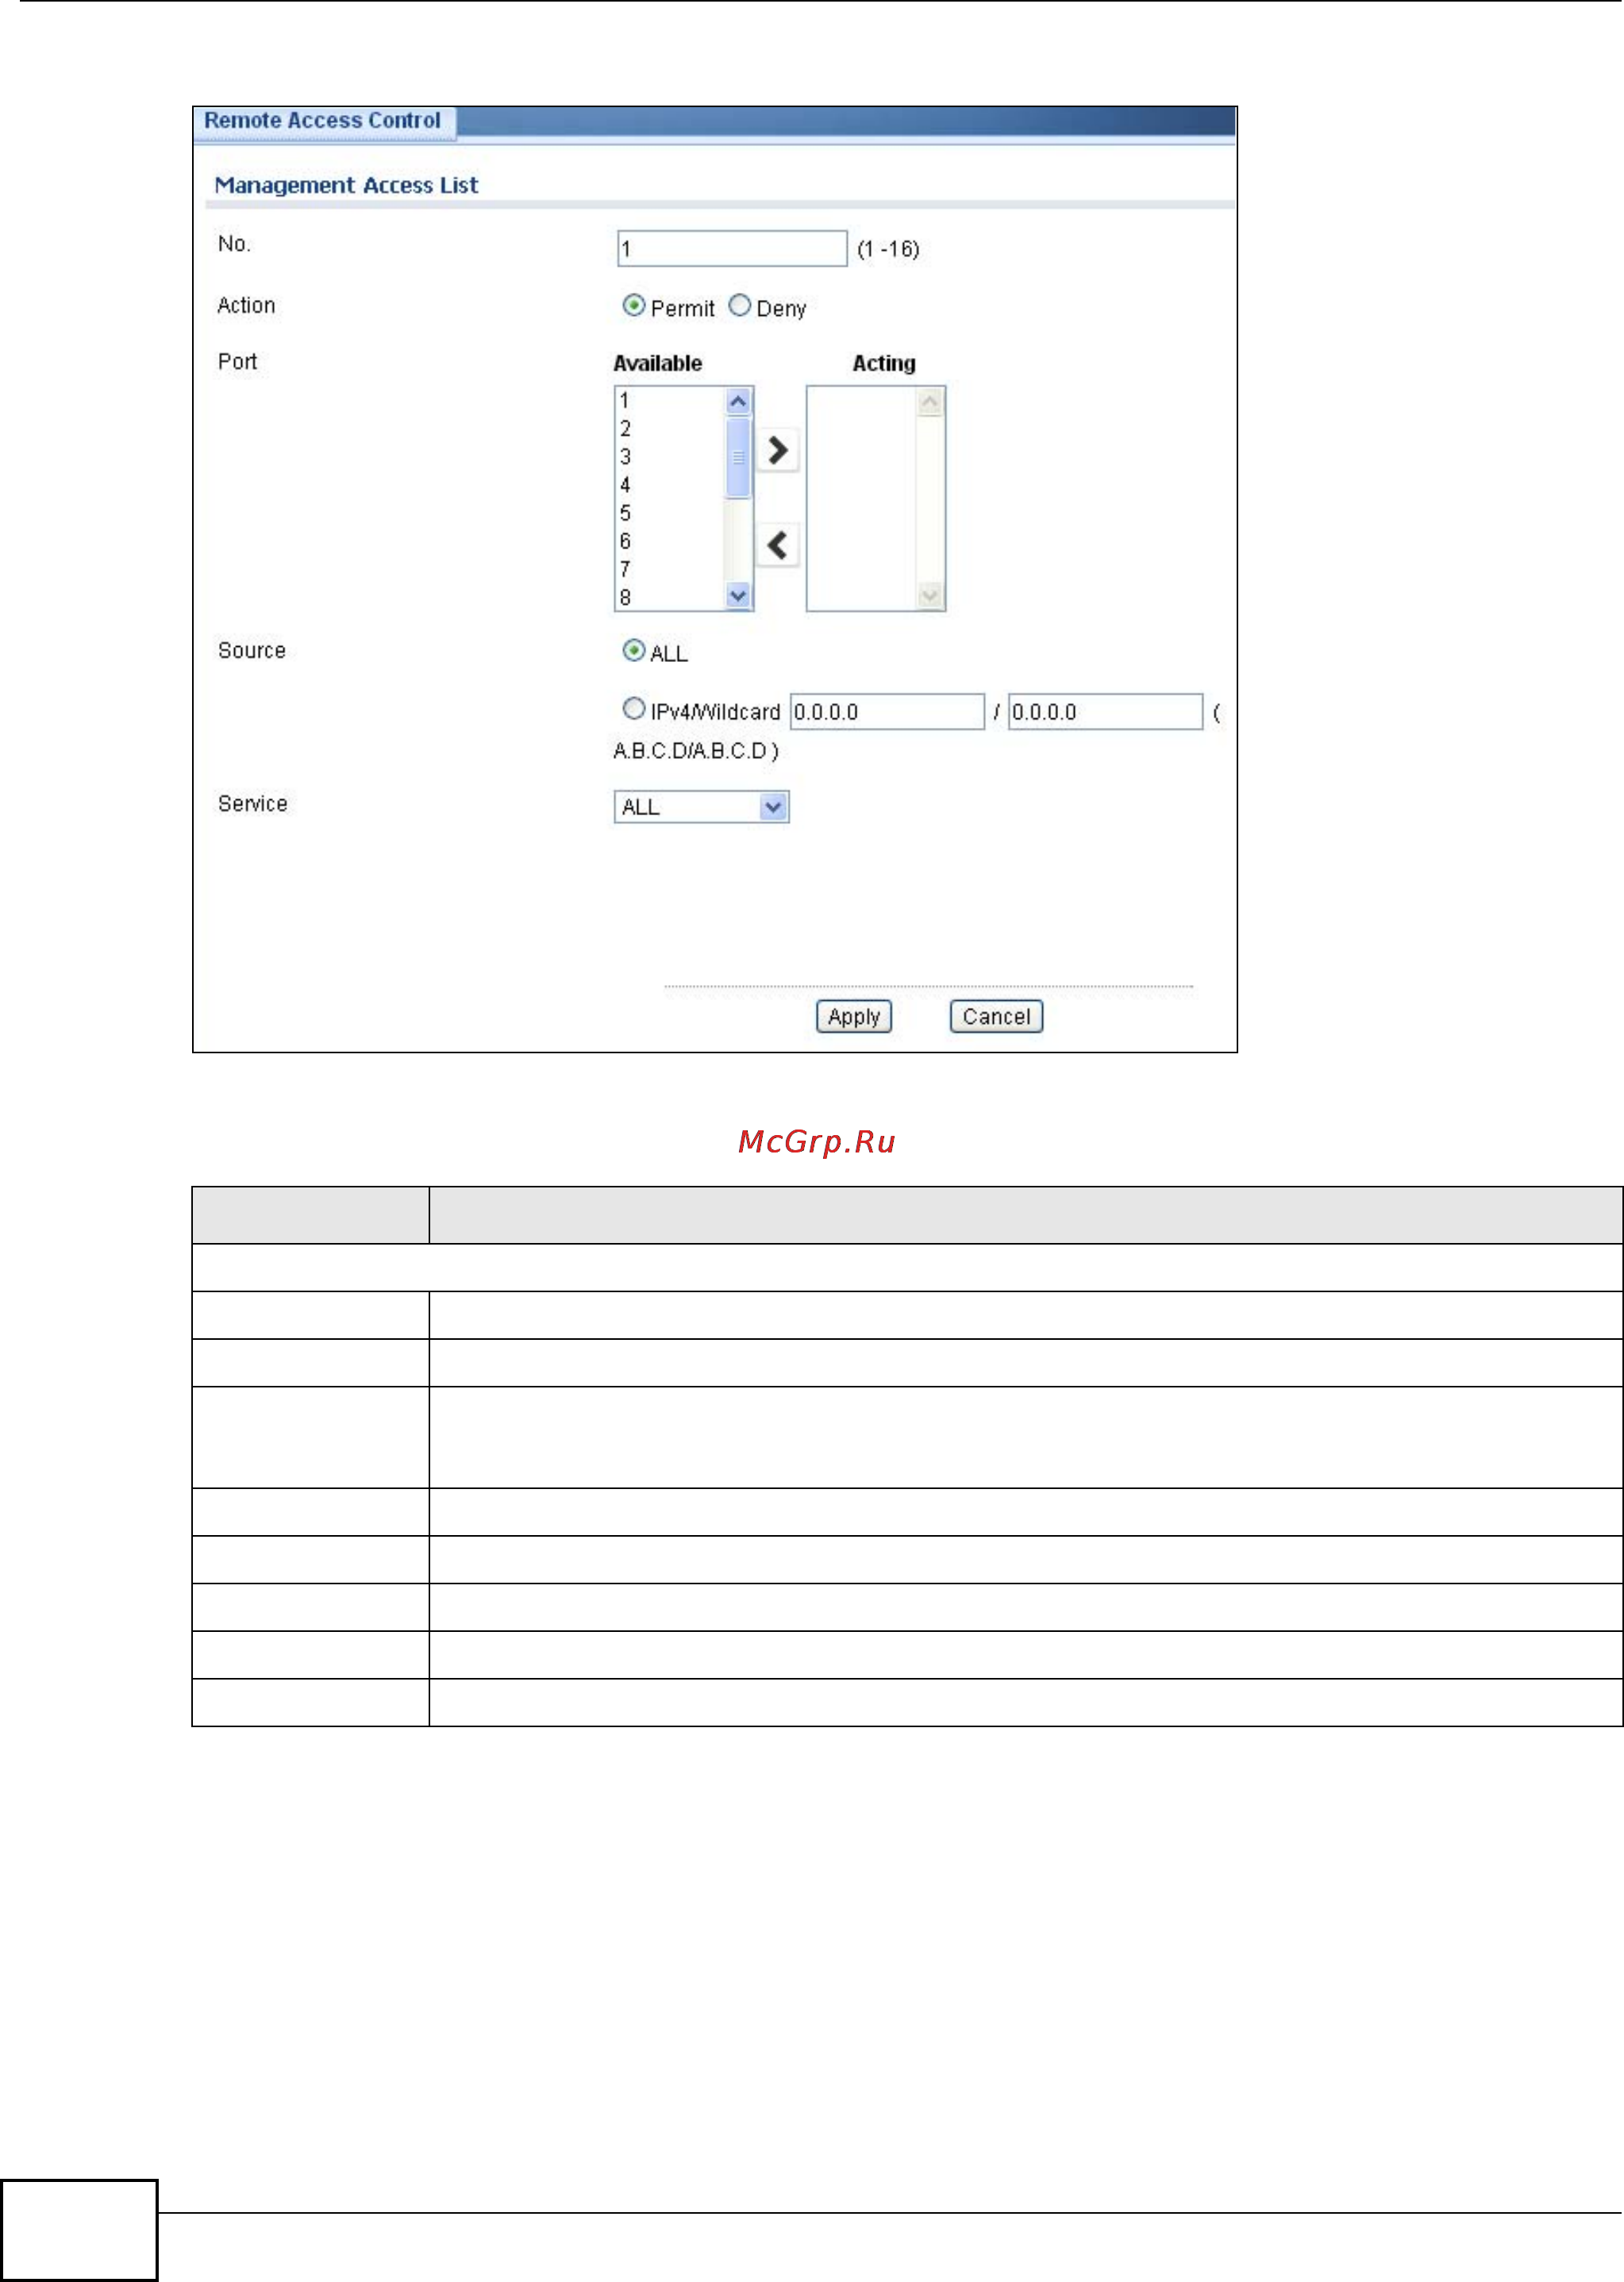Click inside the empty Acting port list
The width and height of the screenshot is (1624, 2282).
[862, 499]
